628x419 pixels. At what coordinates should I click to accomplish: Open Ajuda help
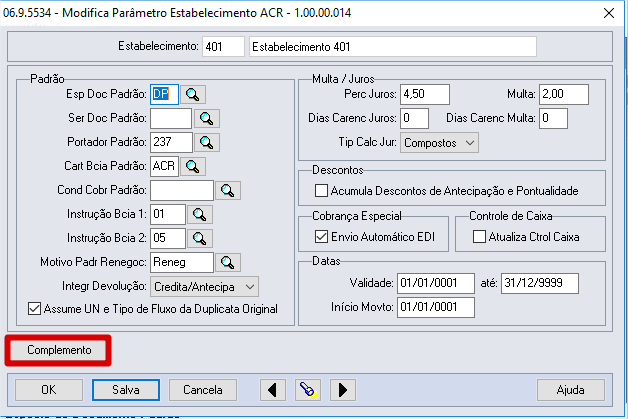pyautogui.click(x=571, y=390)
